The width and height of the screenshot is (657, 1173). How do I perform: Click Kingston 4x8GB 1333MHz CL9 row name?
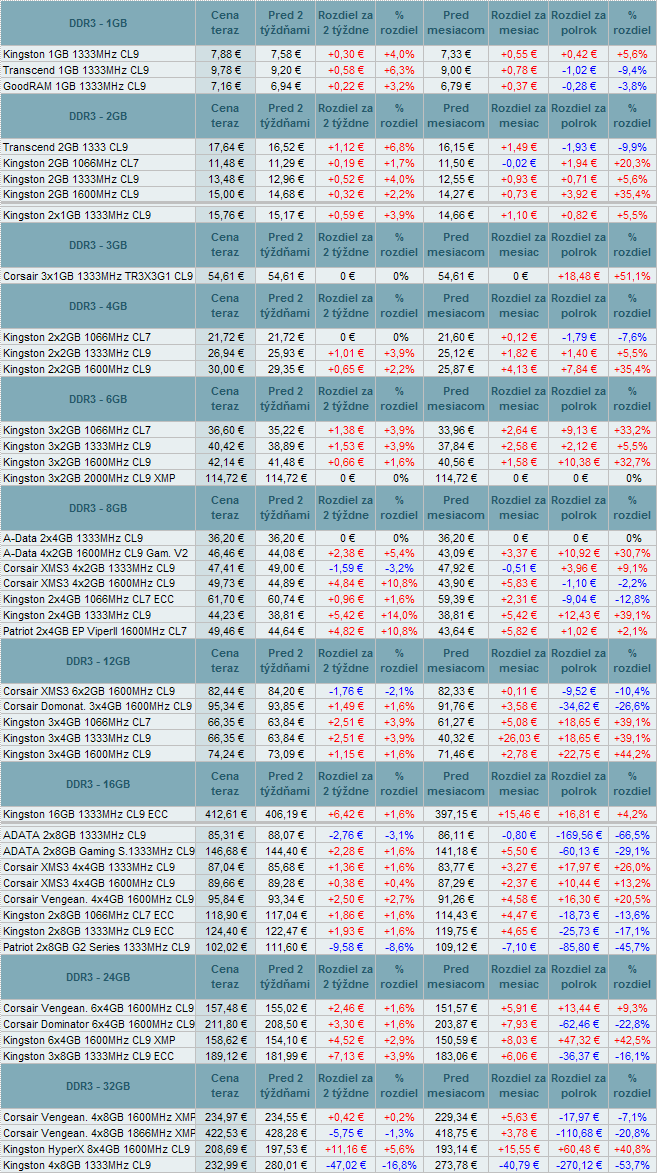[77, 1165]
